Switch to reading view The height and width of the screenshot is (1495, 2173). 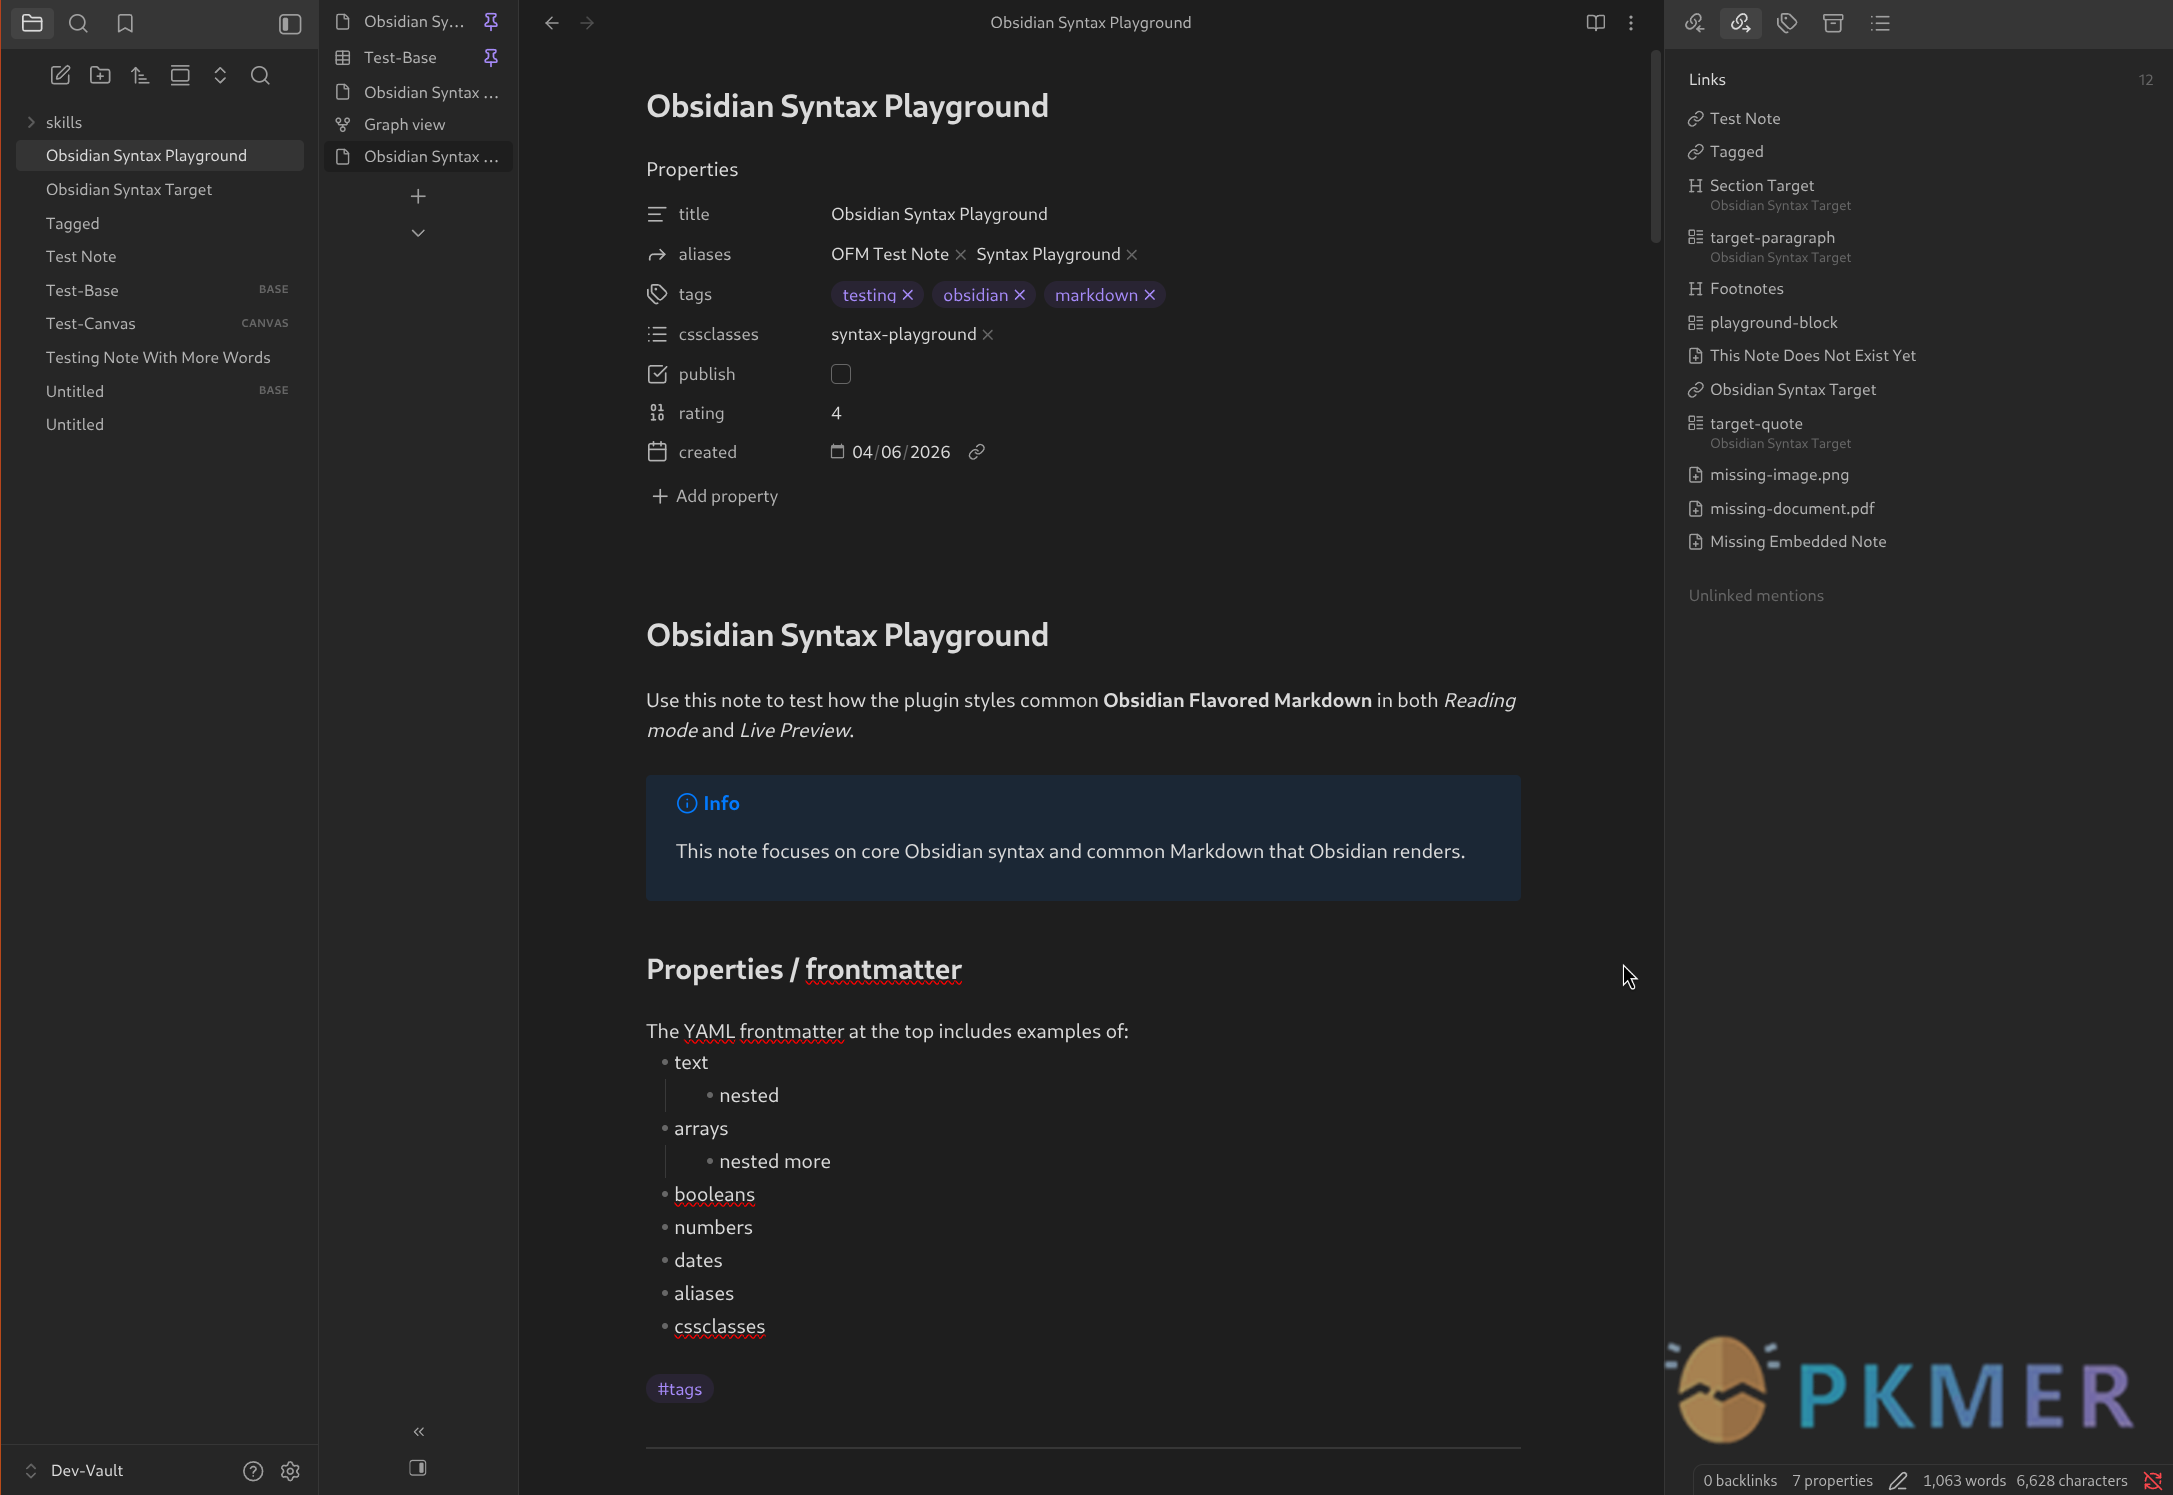click(1596, 23)
